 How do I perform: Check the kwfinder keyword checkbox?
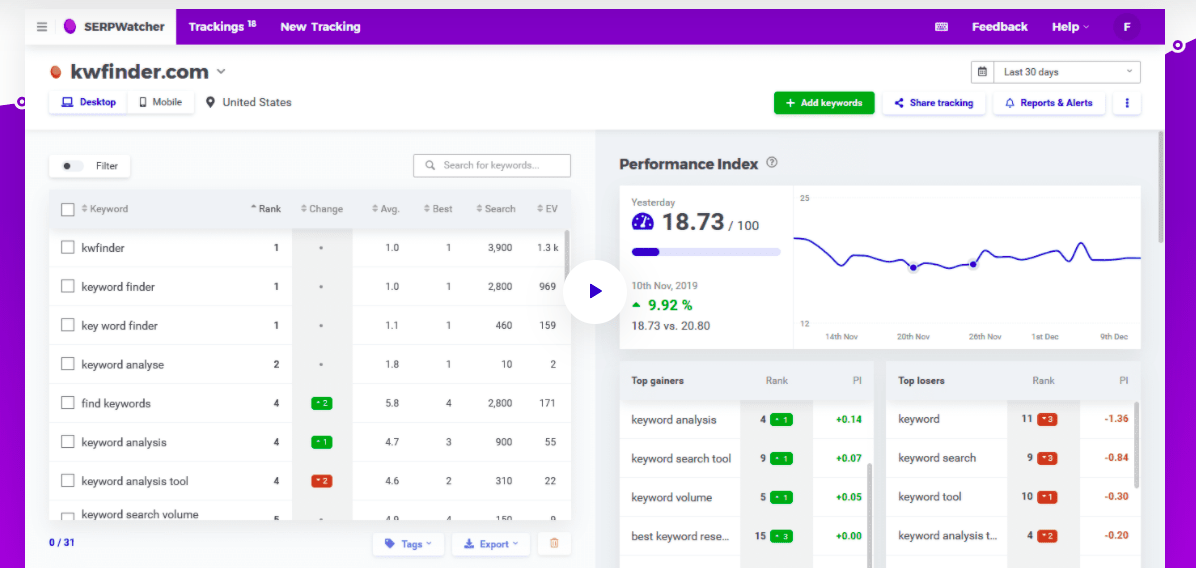67,247
